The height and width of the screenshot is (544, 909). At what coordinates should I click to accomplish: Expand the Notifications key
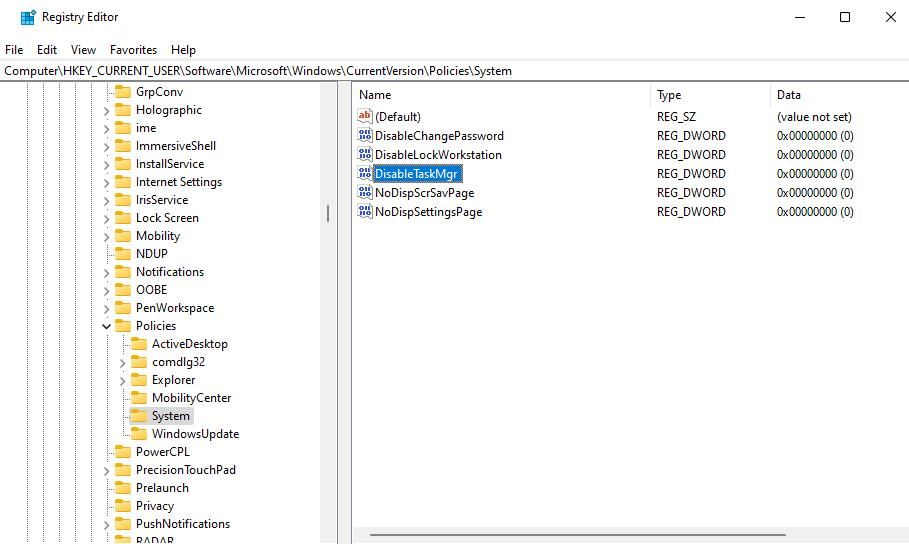click(x=107, y=273)
